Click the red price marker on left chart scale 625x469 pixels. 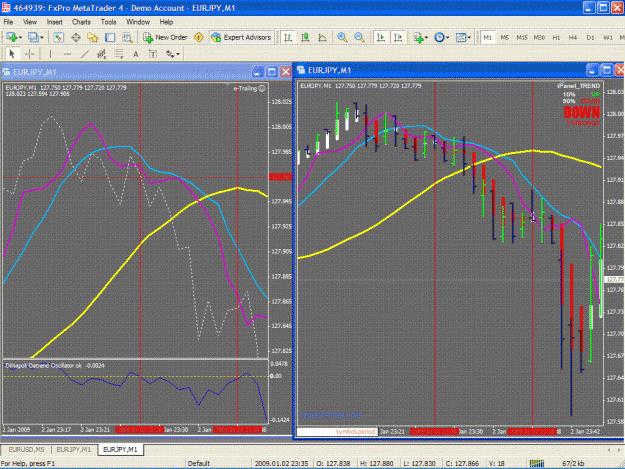[281, 177]
